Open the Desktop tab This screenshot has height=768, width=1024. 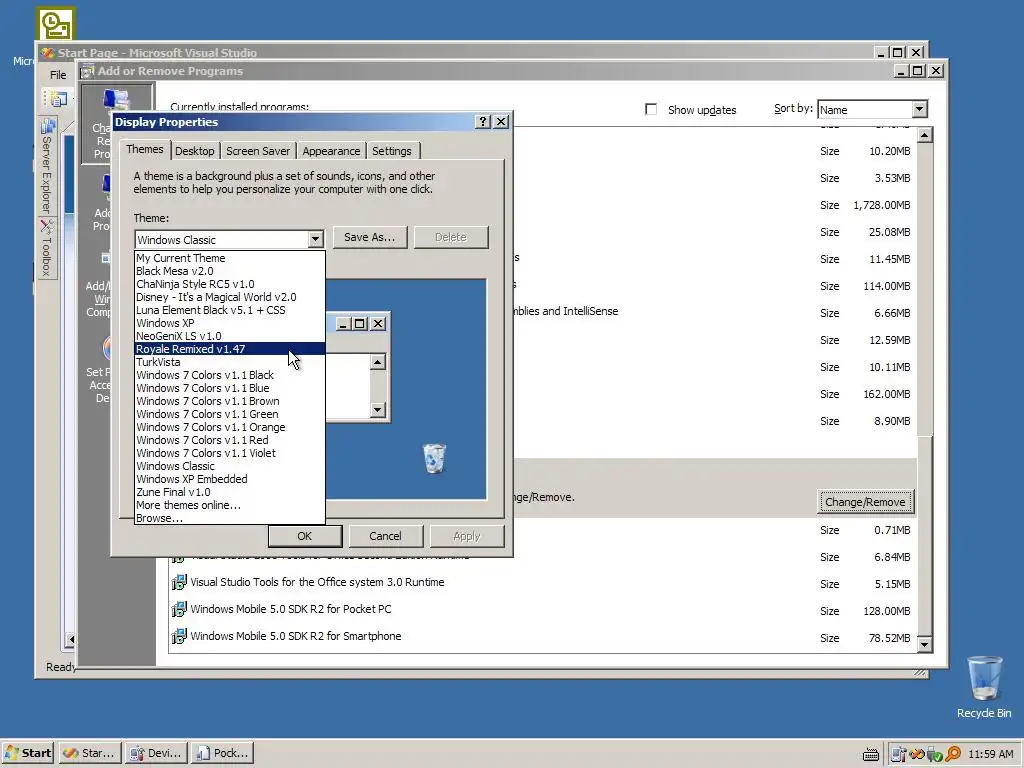[x=195, y=151]
